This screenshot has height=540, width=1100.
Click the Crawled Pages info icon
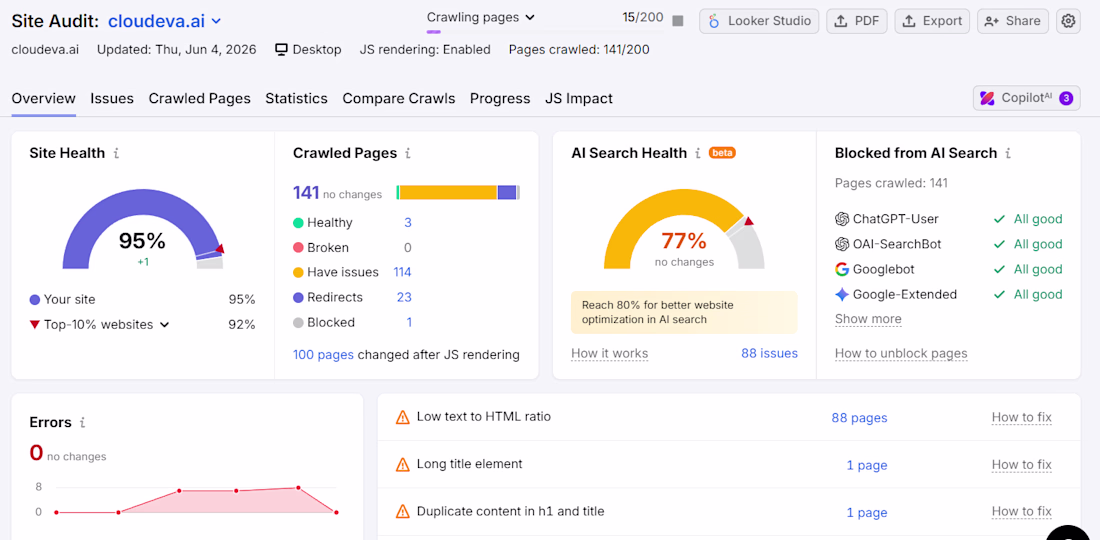point(408,153)
